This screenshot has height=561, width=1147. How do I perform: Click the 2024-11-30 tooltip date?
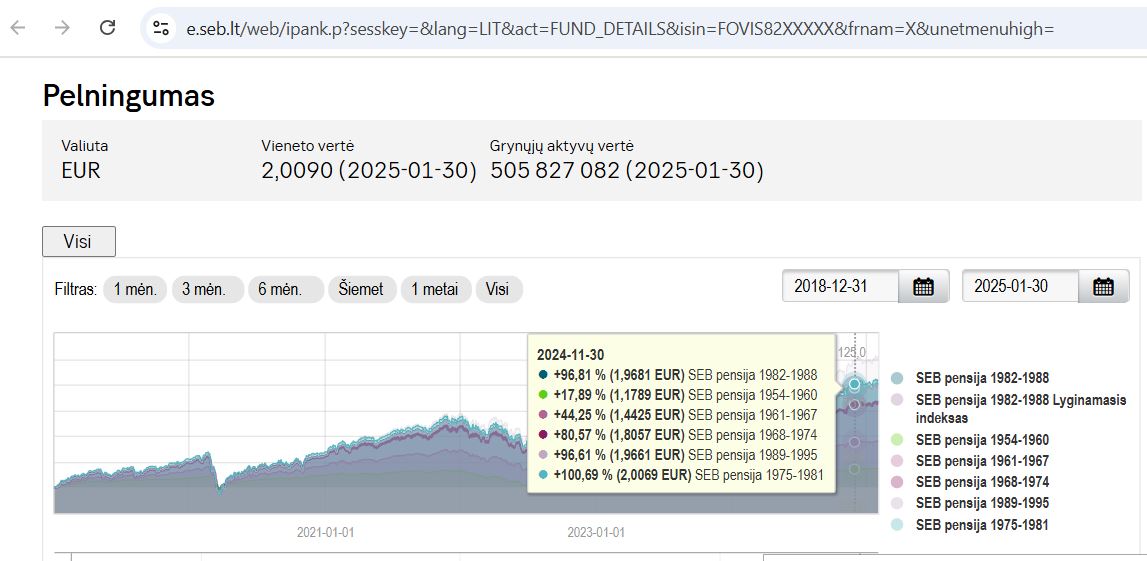tap(571, 355)
